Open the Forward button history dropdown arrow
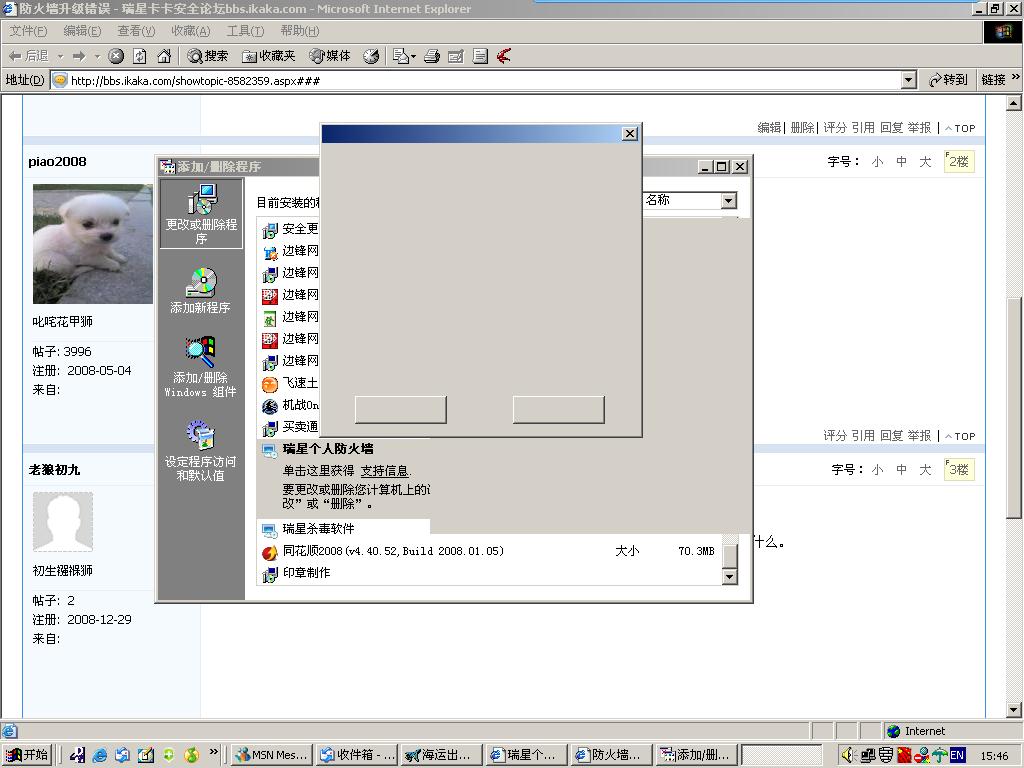Viewport: 1024px width, 768px height. (x=97, y=56)
